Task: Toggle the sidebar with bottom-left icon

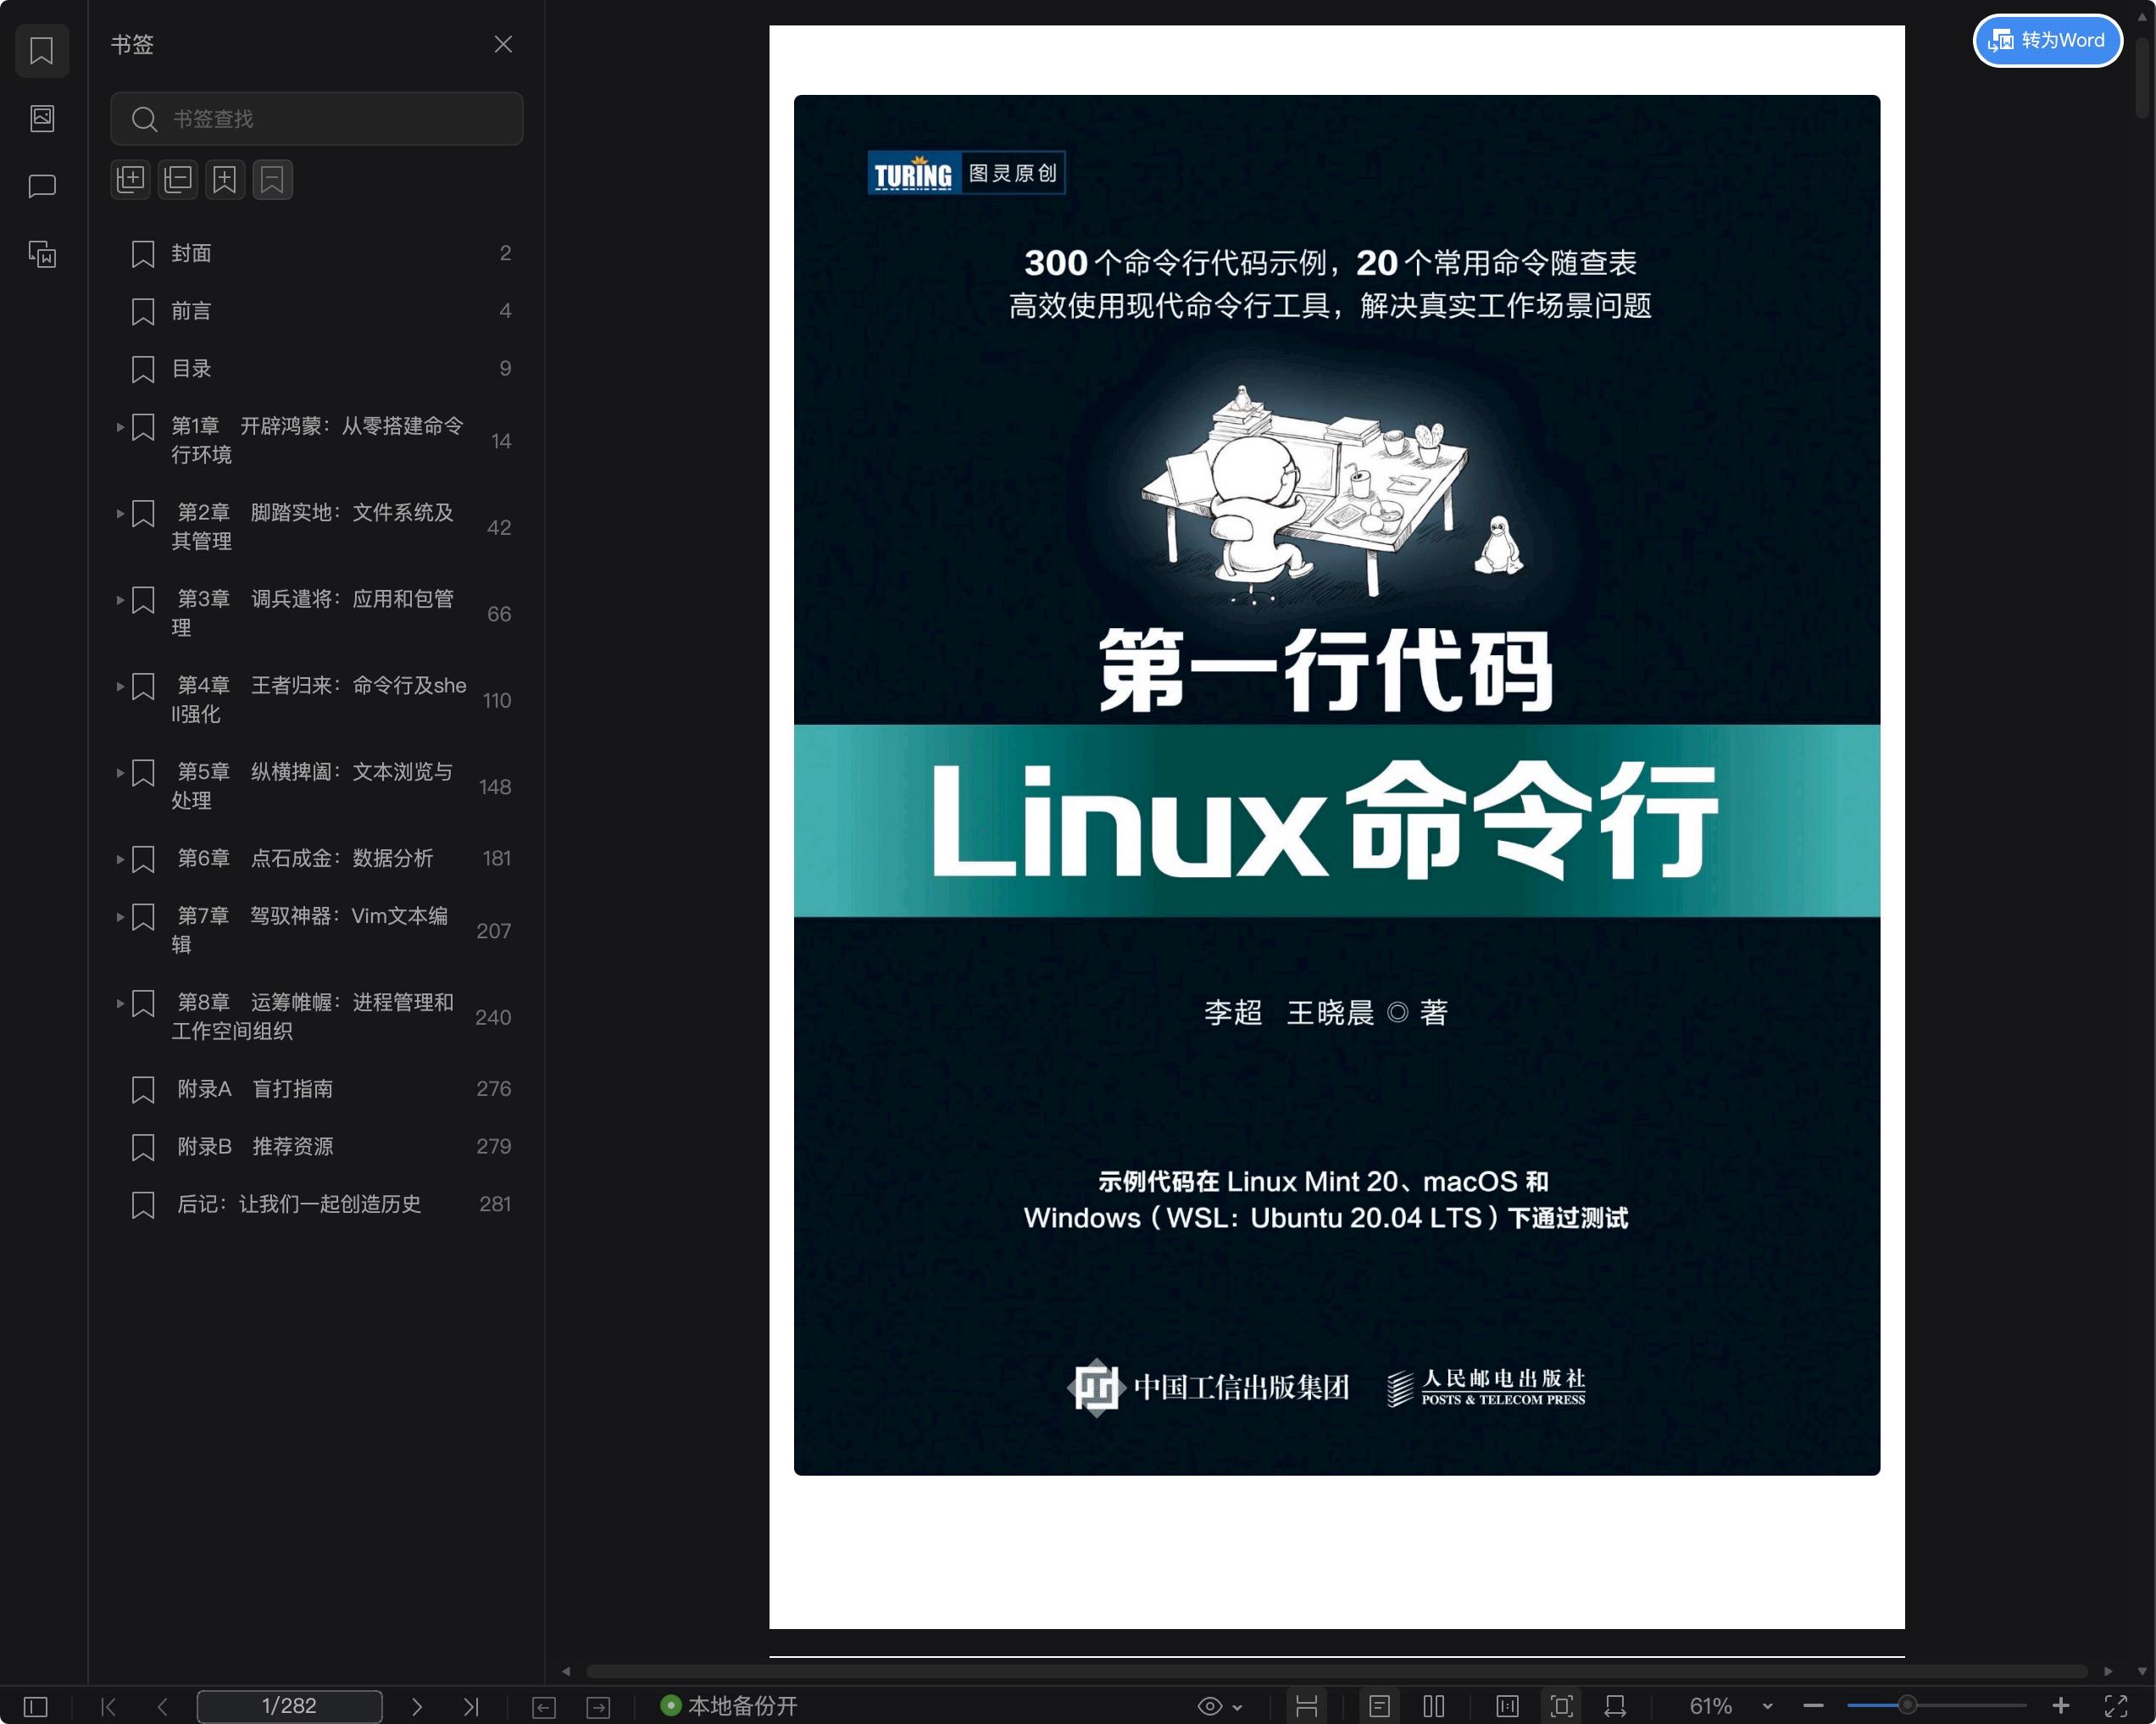Action: [x=36, y=1706]
